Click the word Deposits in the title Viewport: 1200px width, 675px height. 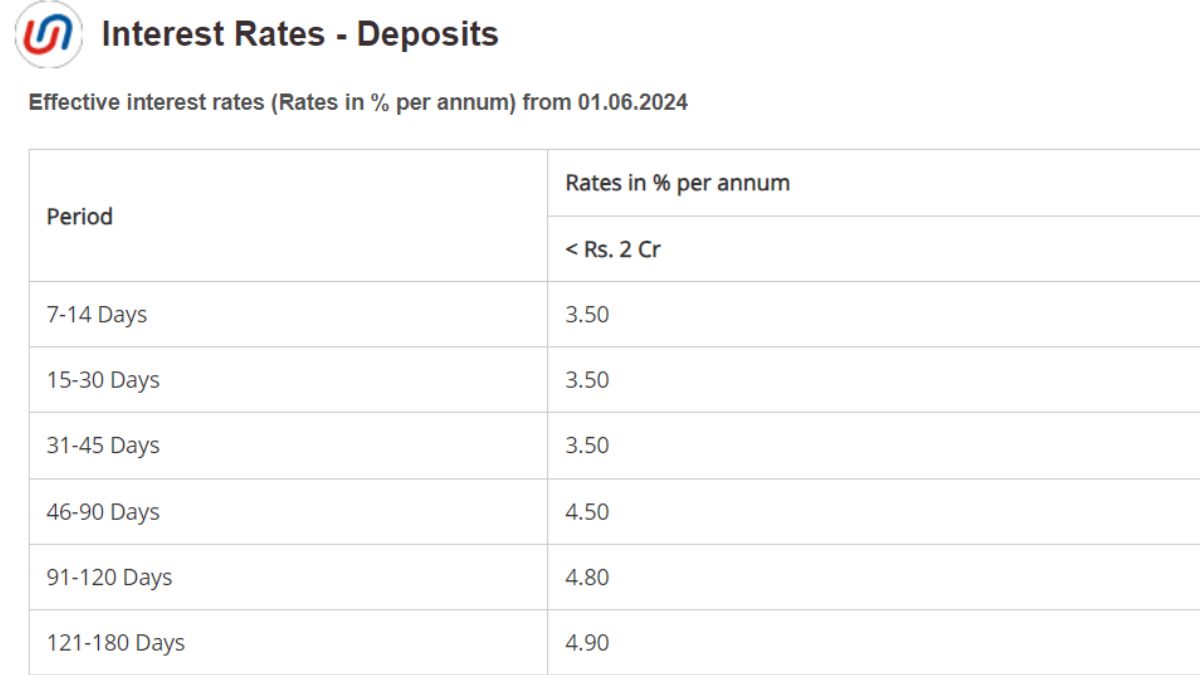(428, 34)
